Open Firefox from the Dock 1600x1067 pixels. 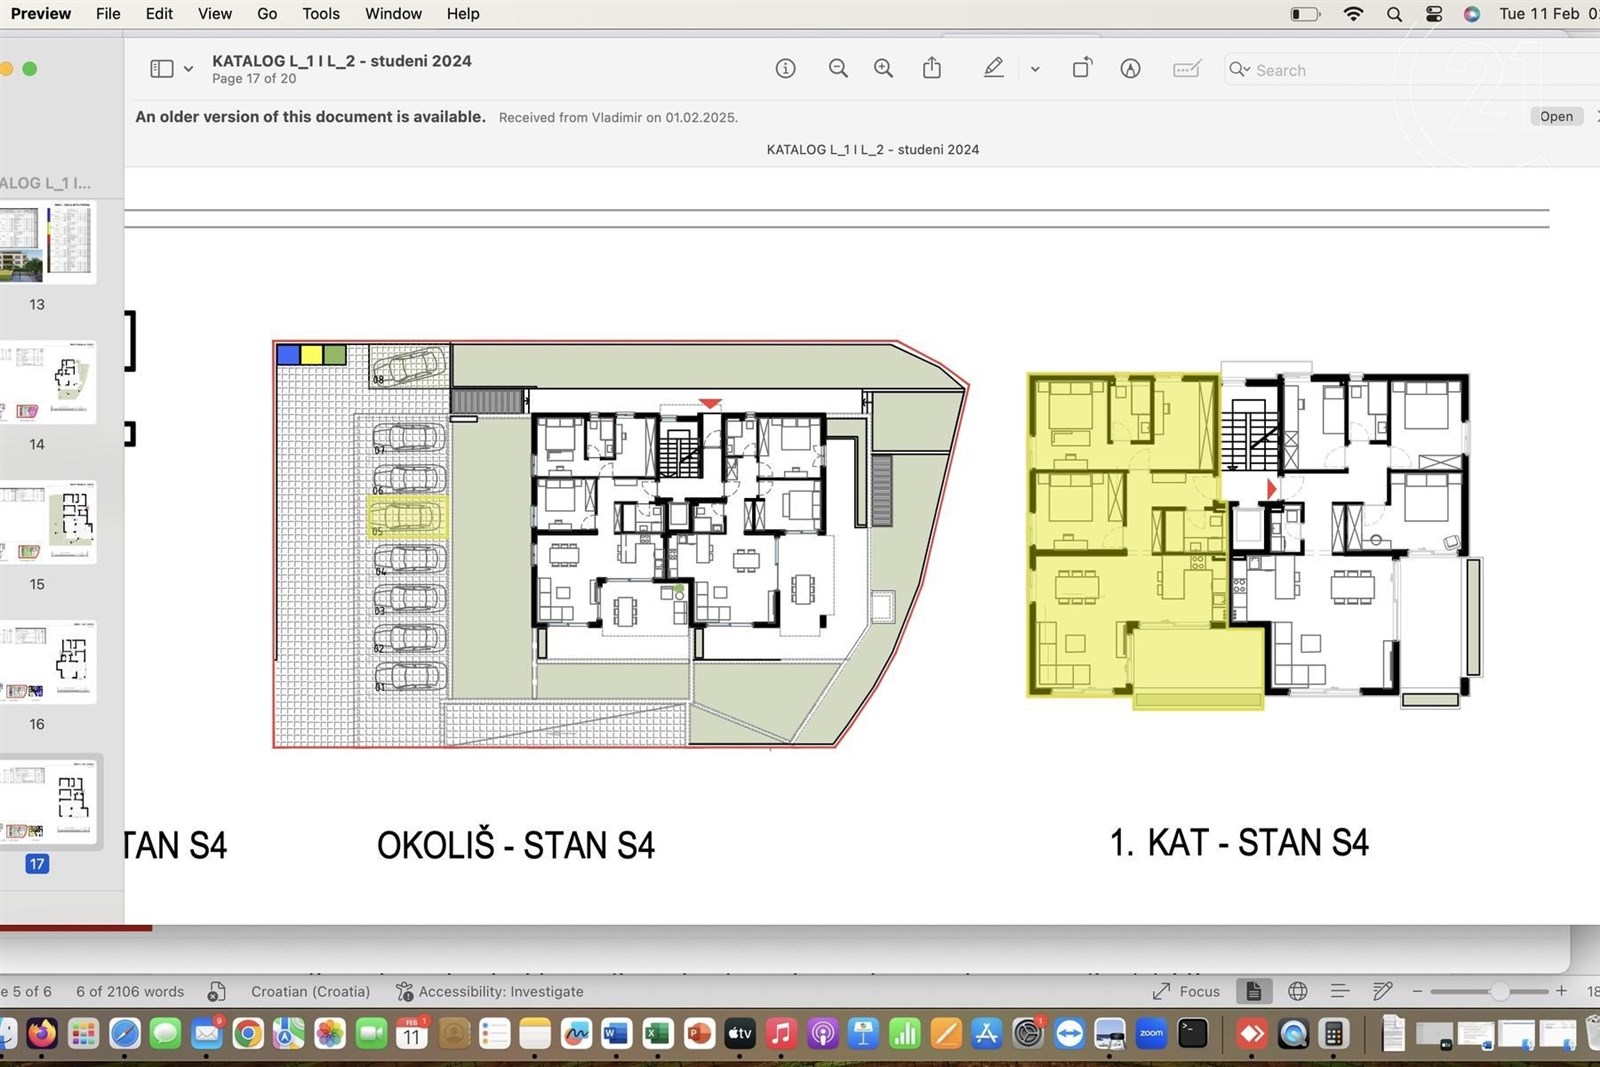pos(42,1033)
